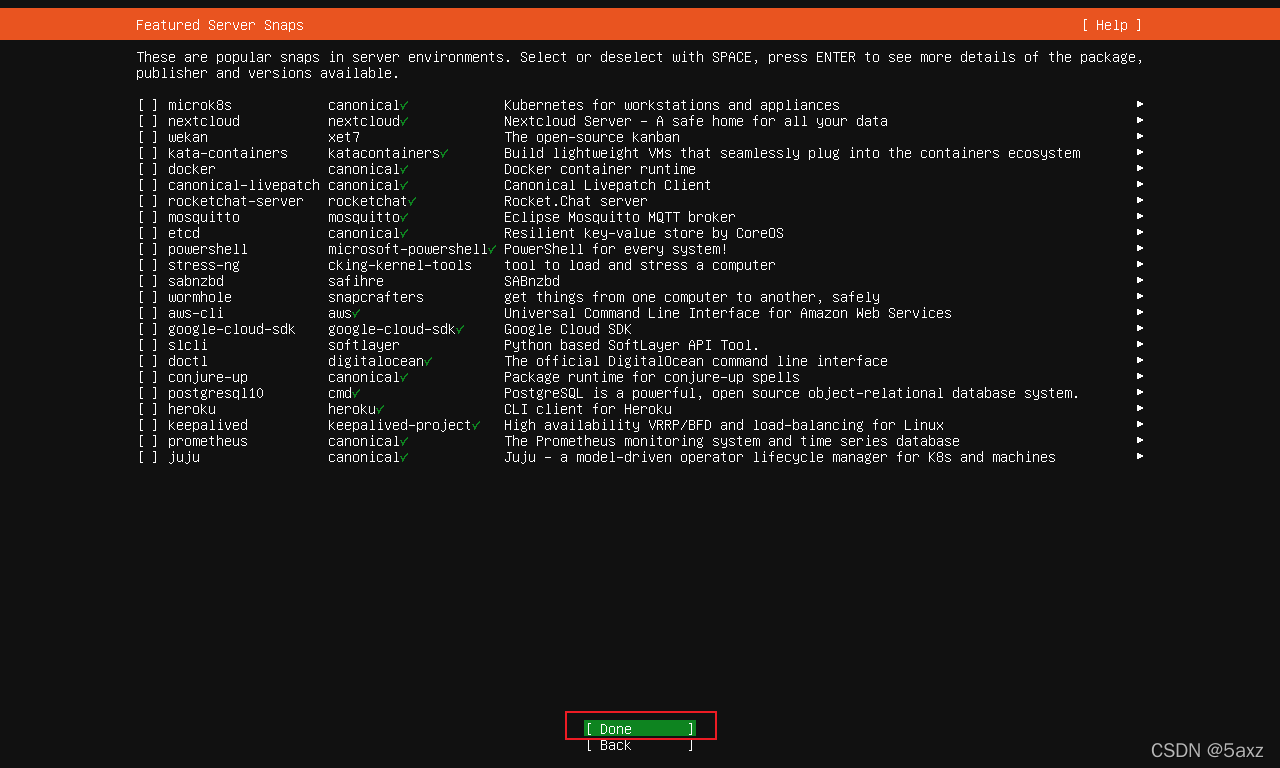The image size is (1280, 768).
Task: Click publisher name keepalived-project
Action: pyautogui.click(x=400, y=425)
